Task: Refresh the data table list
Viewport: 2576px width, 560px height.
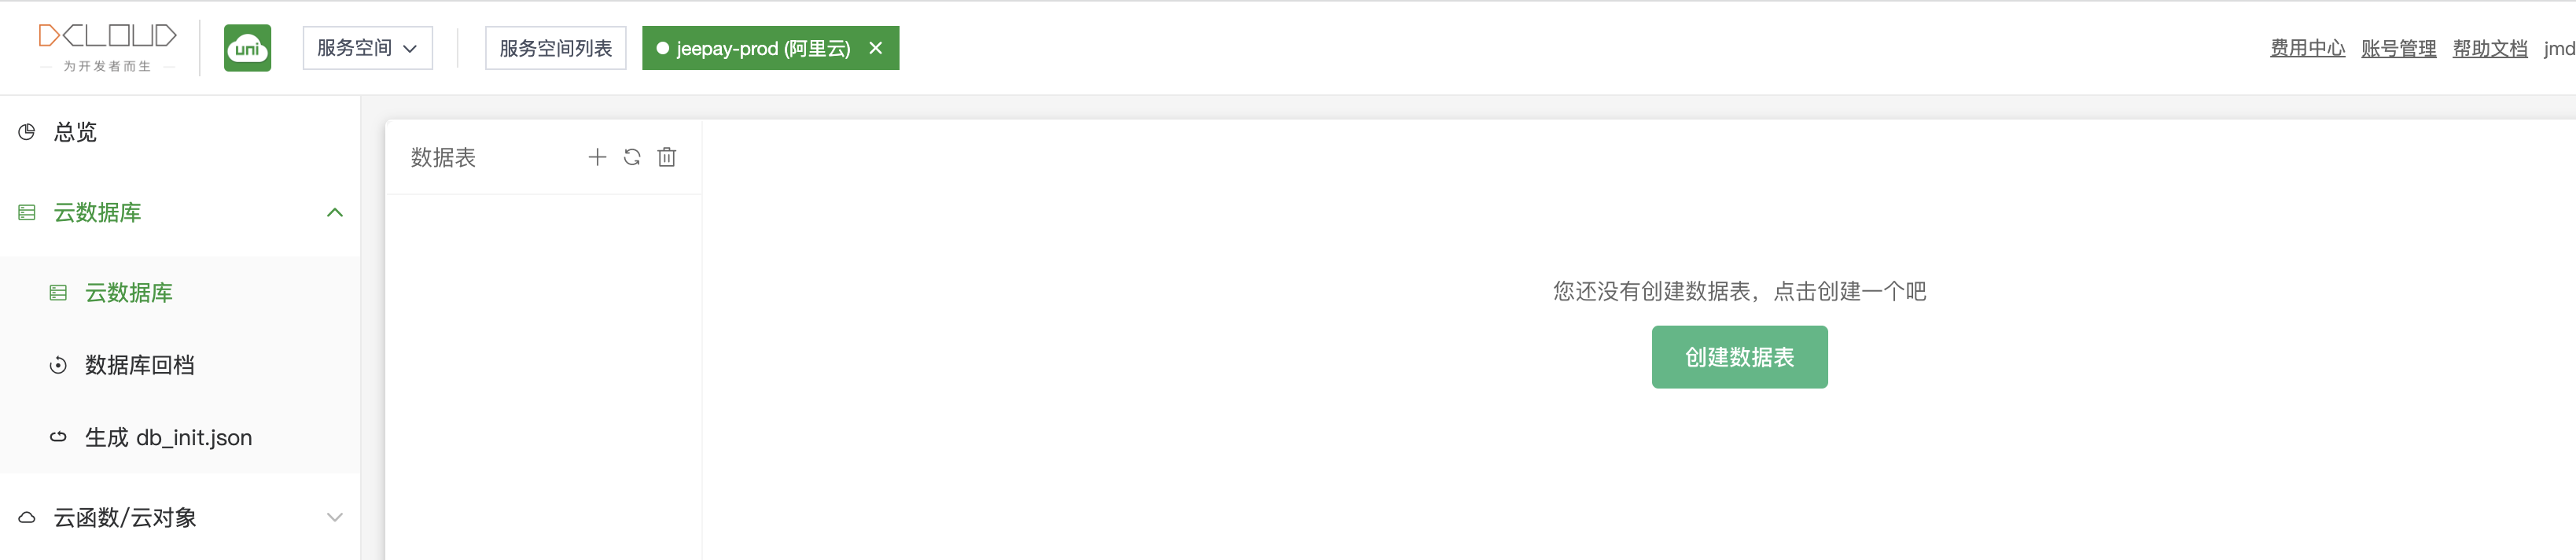Action: pyautogui.click(x=632, y=157)
